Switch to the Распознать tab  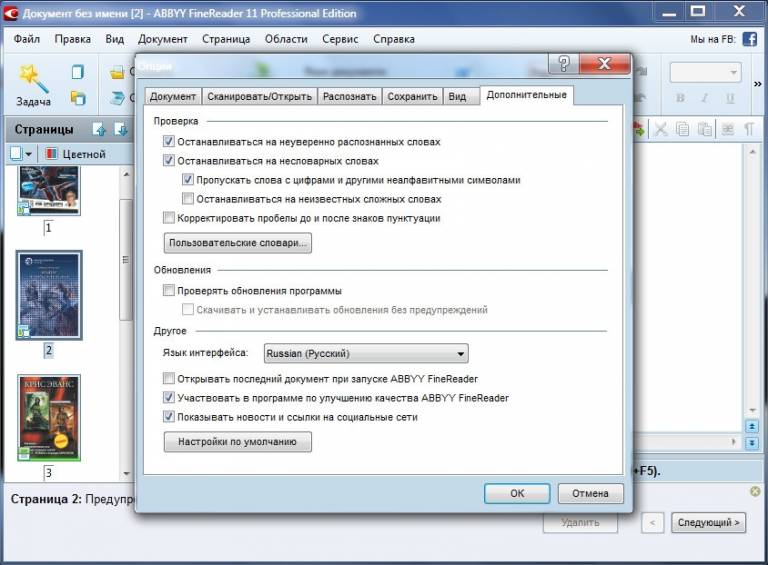click(x=350, y=96)
